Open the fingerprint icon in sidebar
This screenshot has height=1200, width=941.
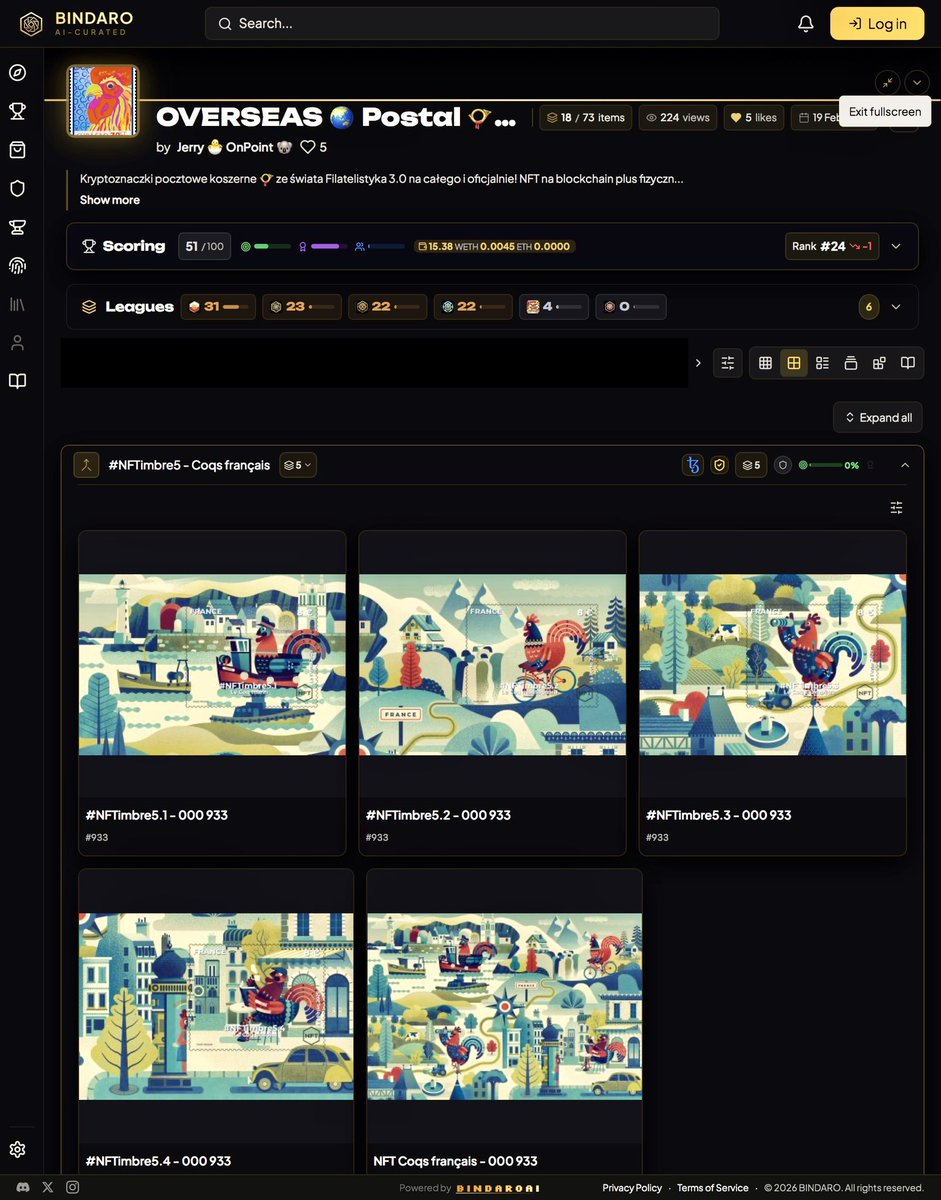pyautogui.click(x=17, y=265)
